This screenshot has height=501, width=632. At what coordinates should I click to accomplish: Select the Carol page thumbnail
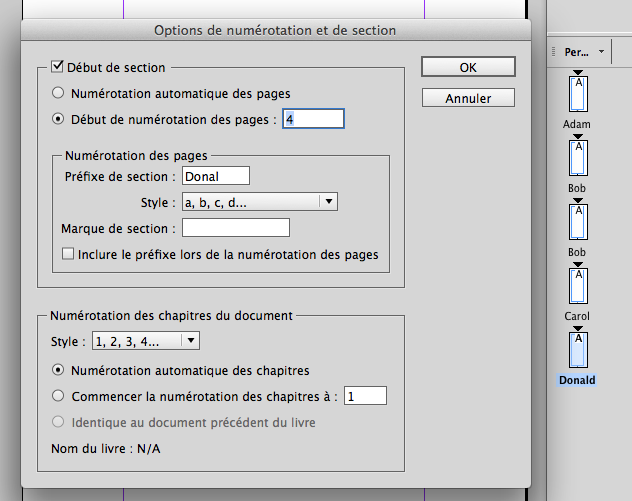[577, 287]
